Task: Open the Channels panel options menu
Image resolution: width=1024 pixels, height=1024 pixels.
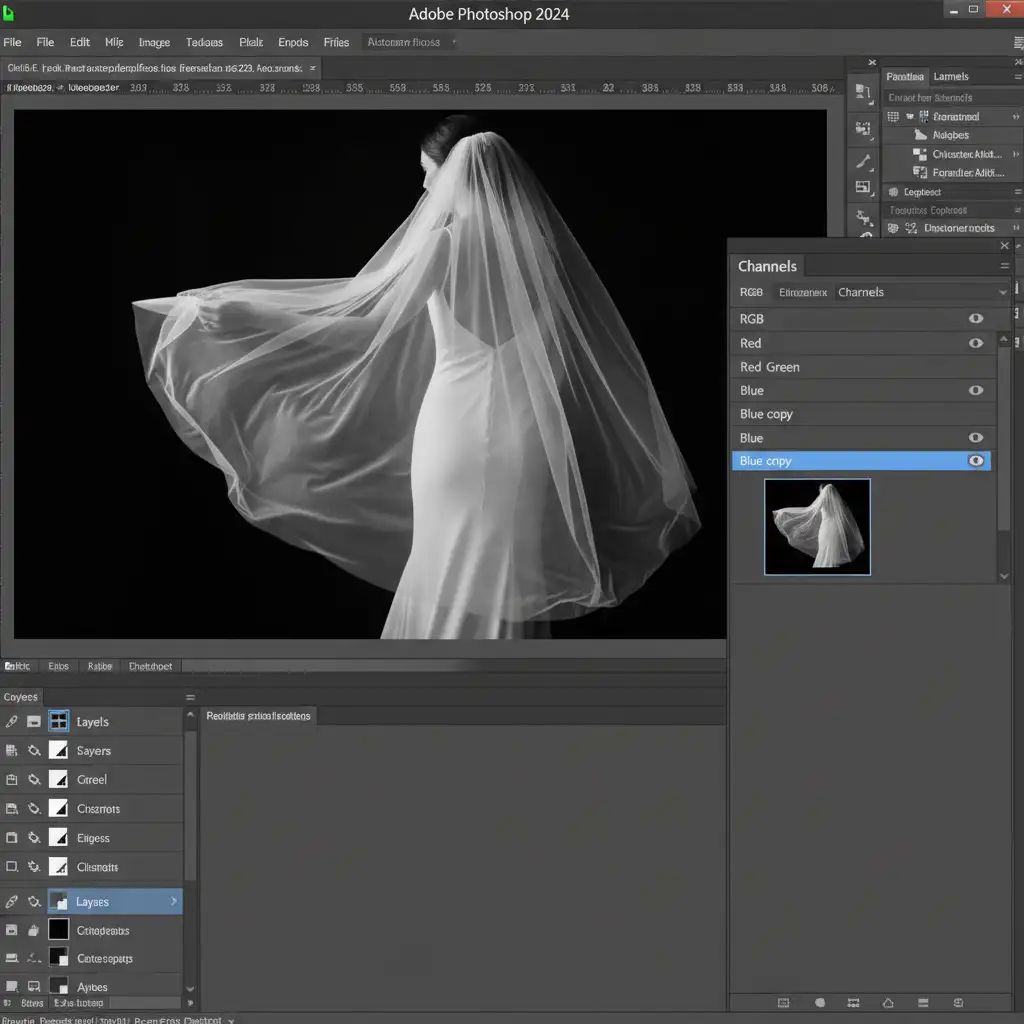Action: pos(1005,266)
